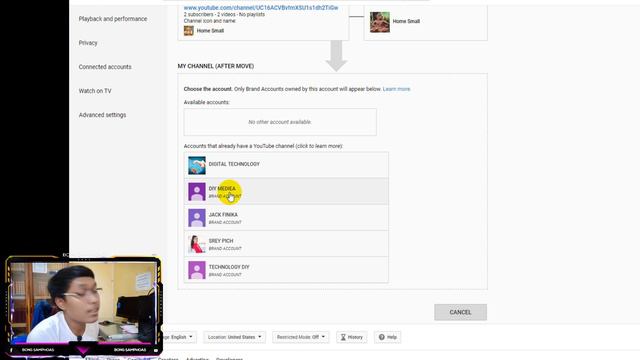The image size is (640, 360).
Task: Click the DIY MEDIEA avatar icon
Action: [197, 191]
